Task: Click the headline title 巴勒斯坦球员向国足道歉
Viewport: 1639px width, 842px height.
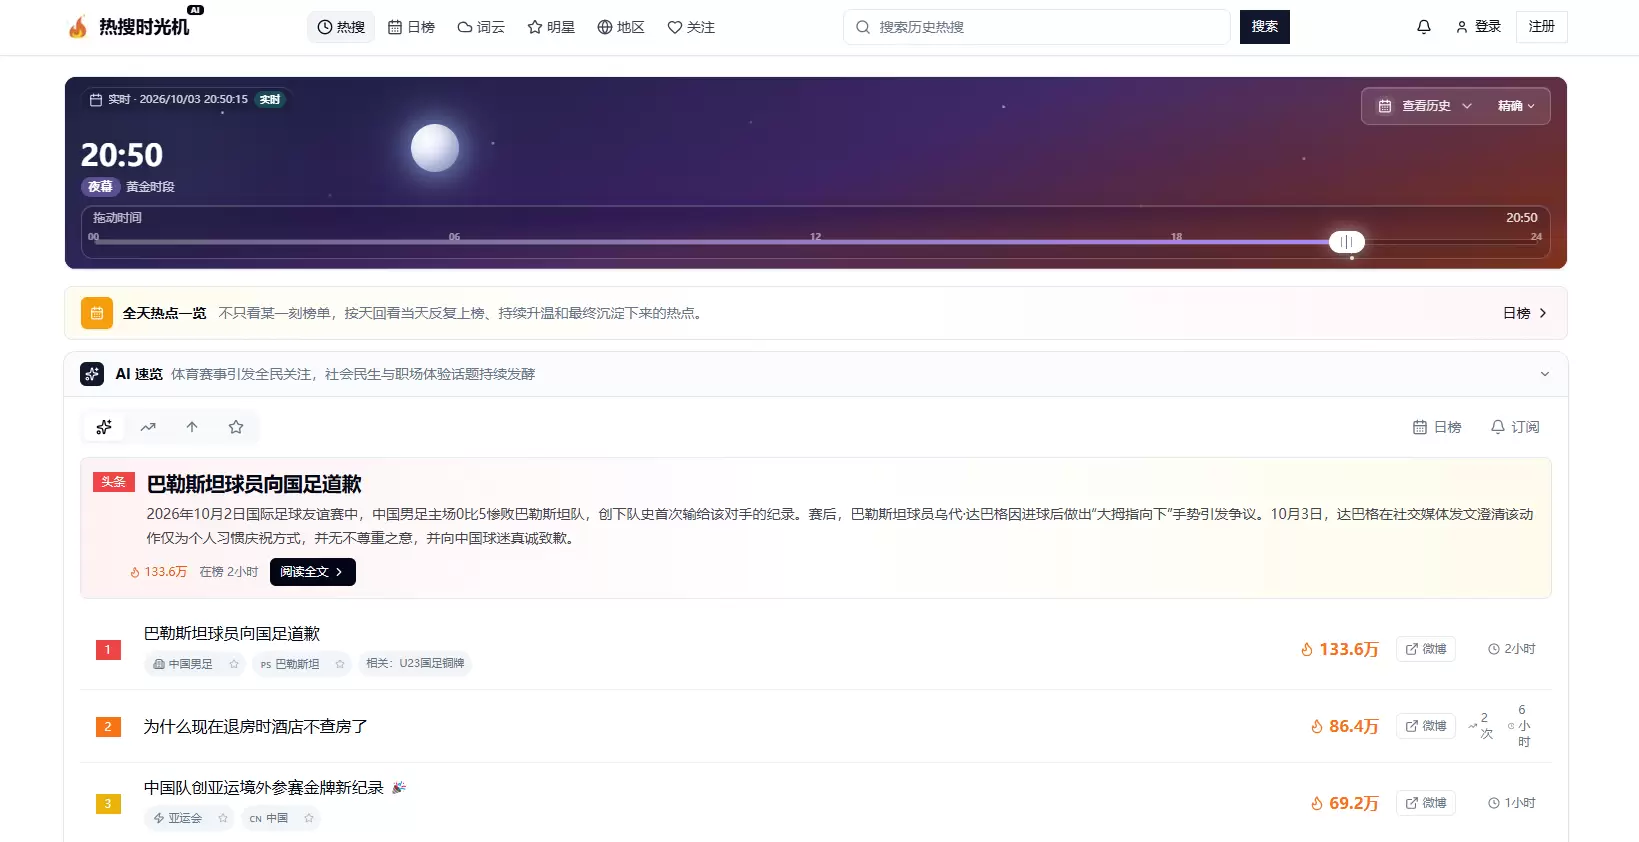Action: 254,484
